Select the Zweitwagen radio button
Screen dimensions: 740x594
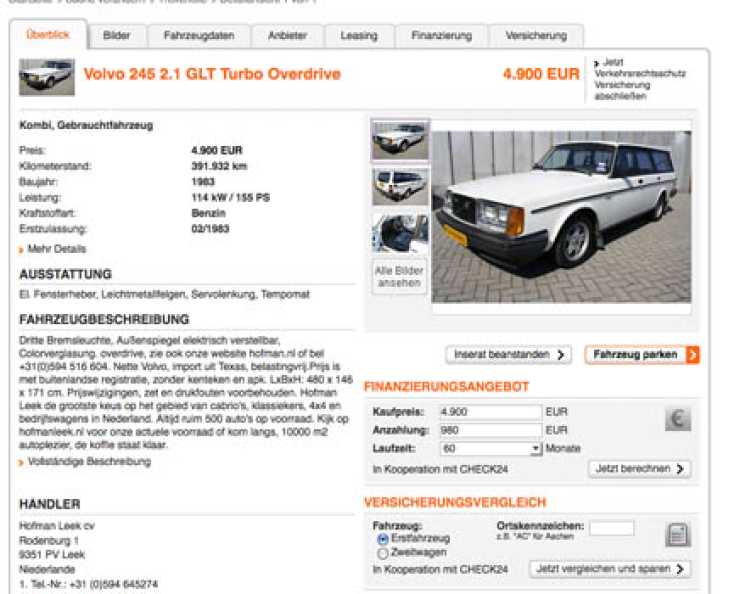(x=383, y=553)
